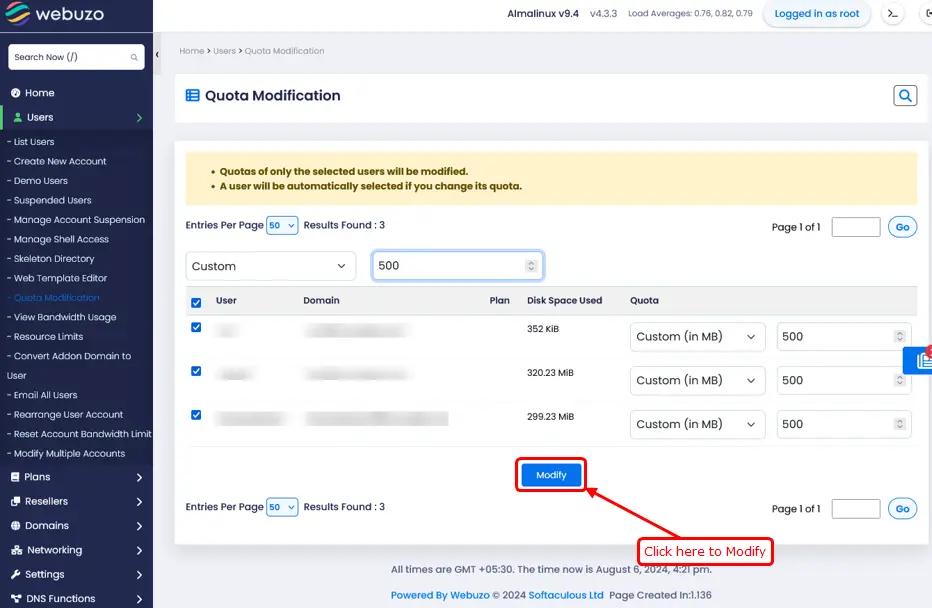
Task: Click the page number input beside the Go button
Action: tap(855, 227)
